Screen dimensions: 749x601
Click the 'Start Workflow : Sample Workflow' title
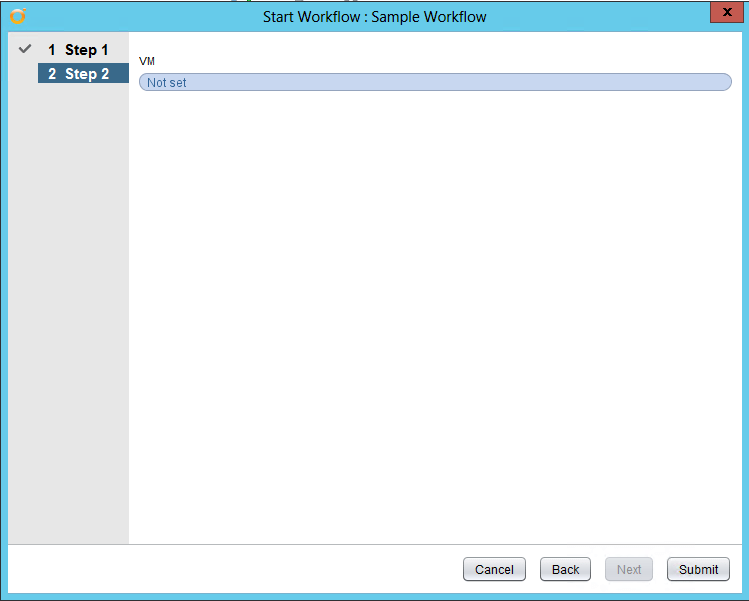pos(374,17)
